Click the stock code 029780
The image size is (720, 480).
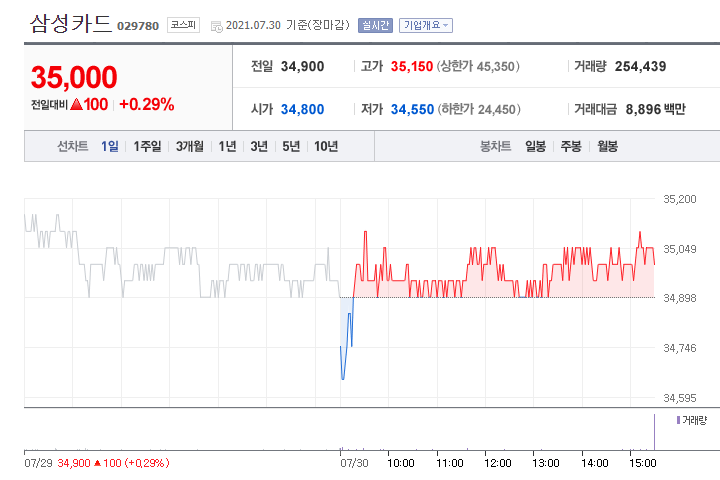click(x=138, y=26)
